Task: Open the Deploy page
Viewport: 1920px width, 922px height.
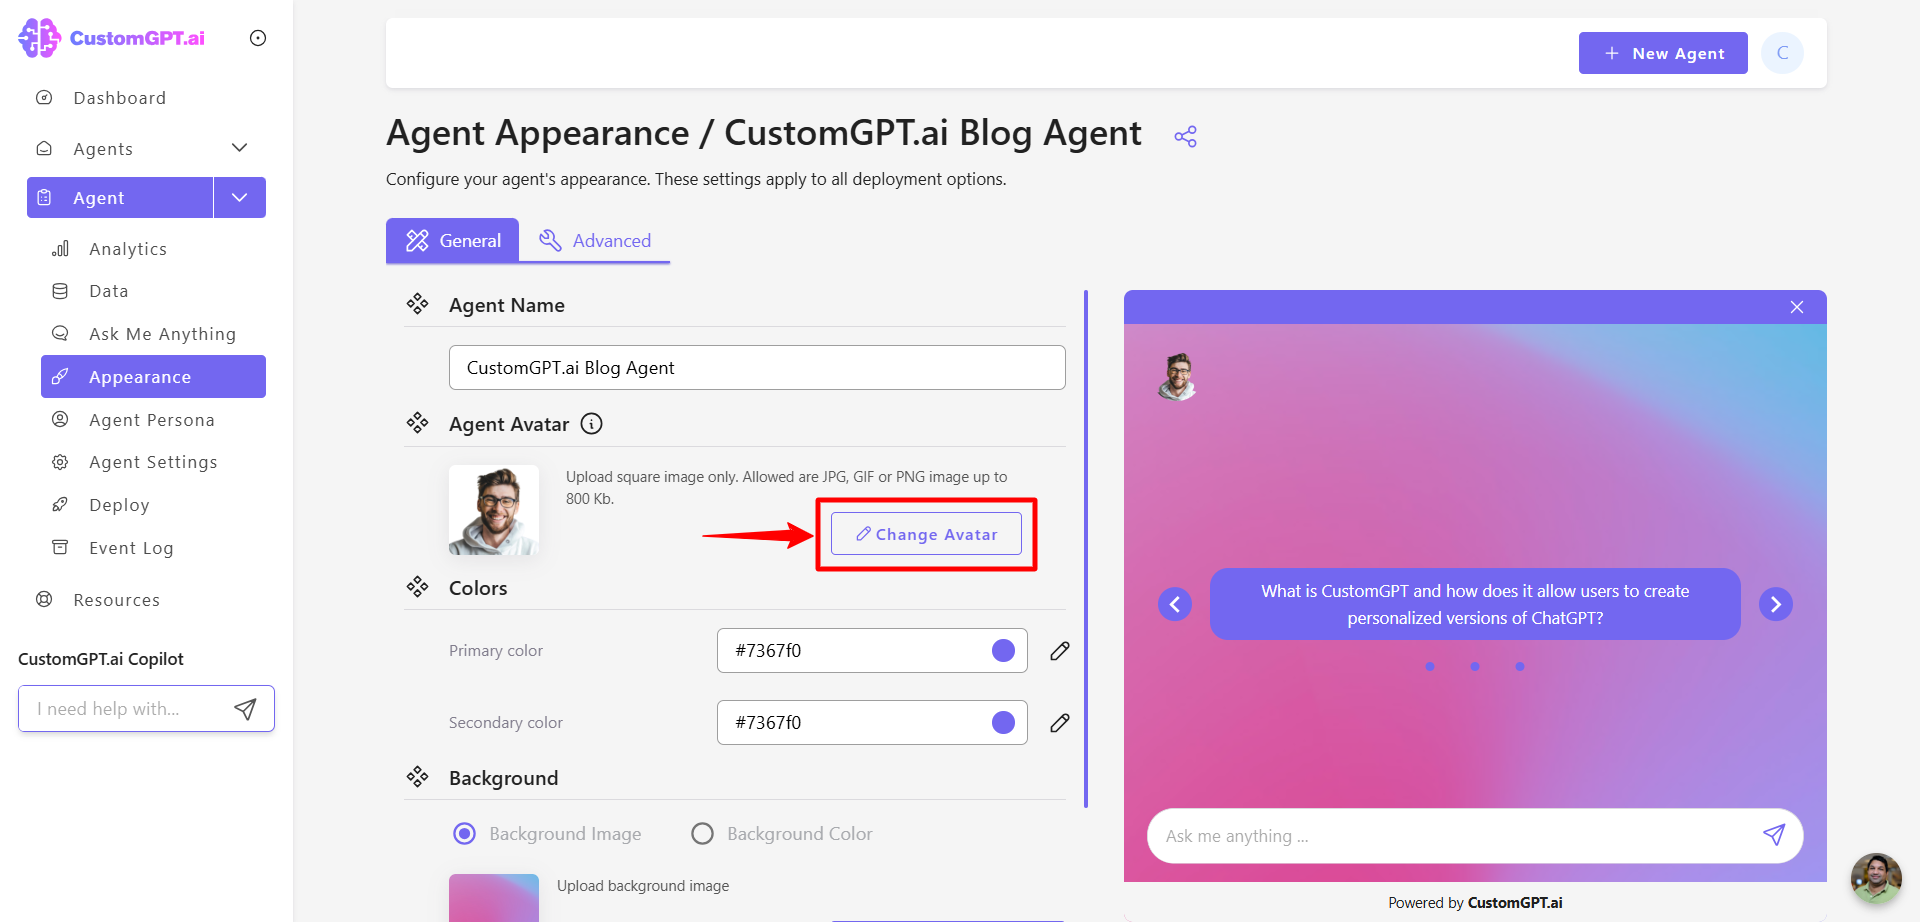Action: 119,505
